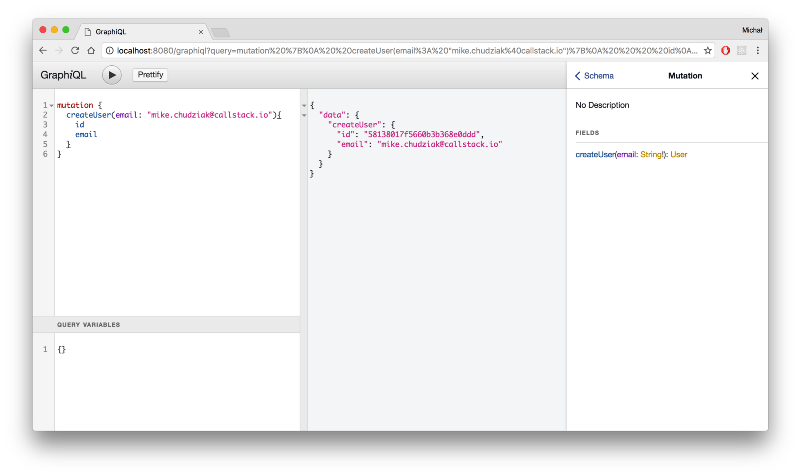Click the divider between query and result panes
The width and height of the screenshot is (800, 476).
(x=304, y=260)
